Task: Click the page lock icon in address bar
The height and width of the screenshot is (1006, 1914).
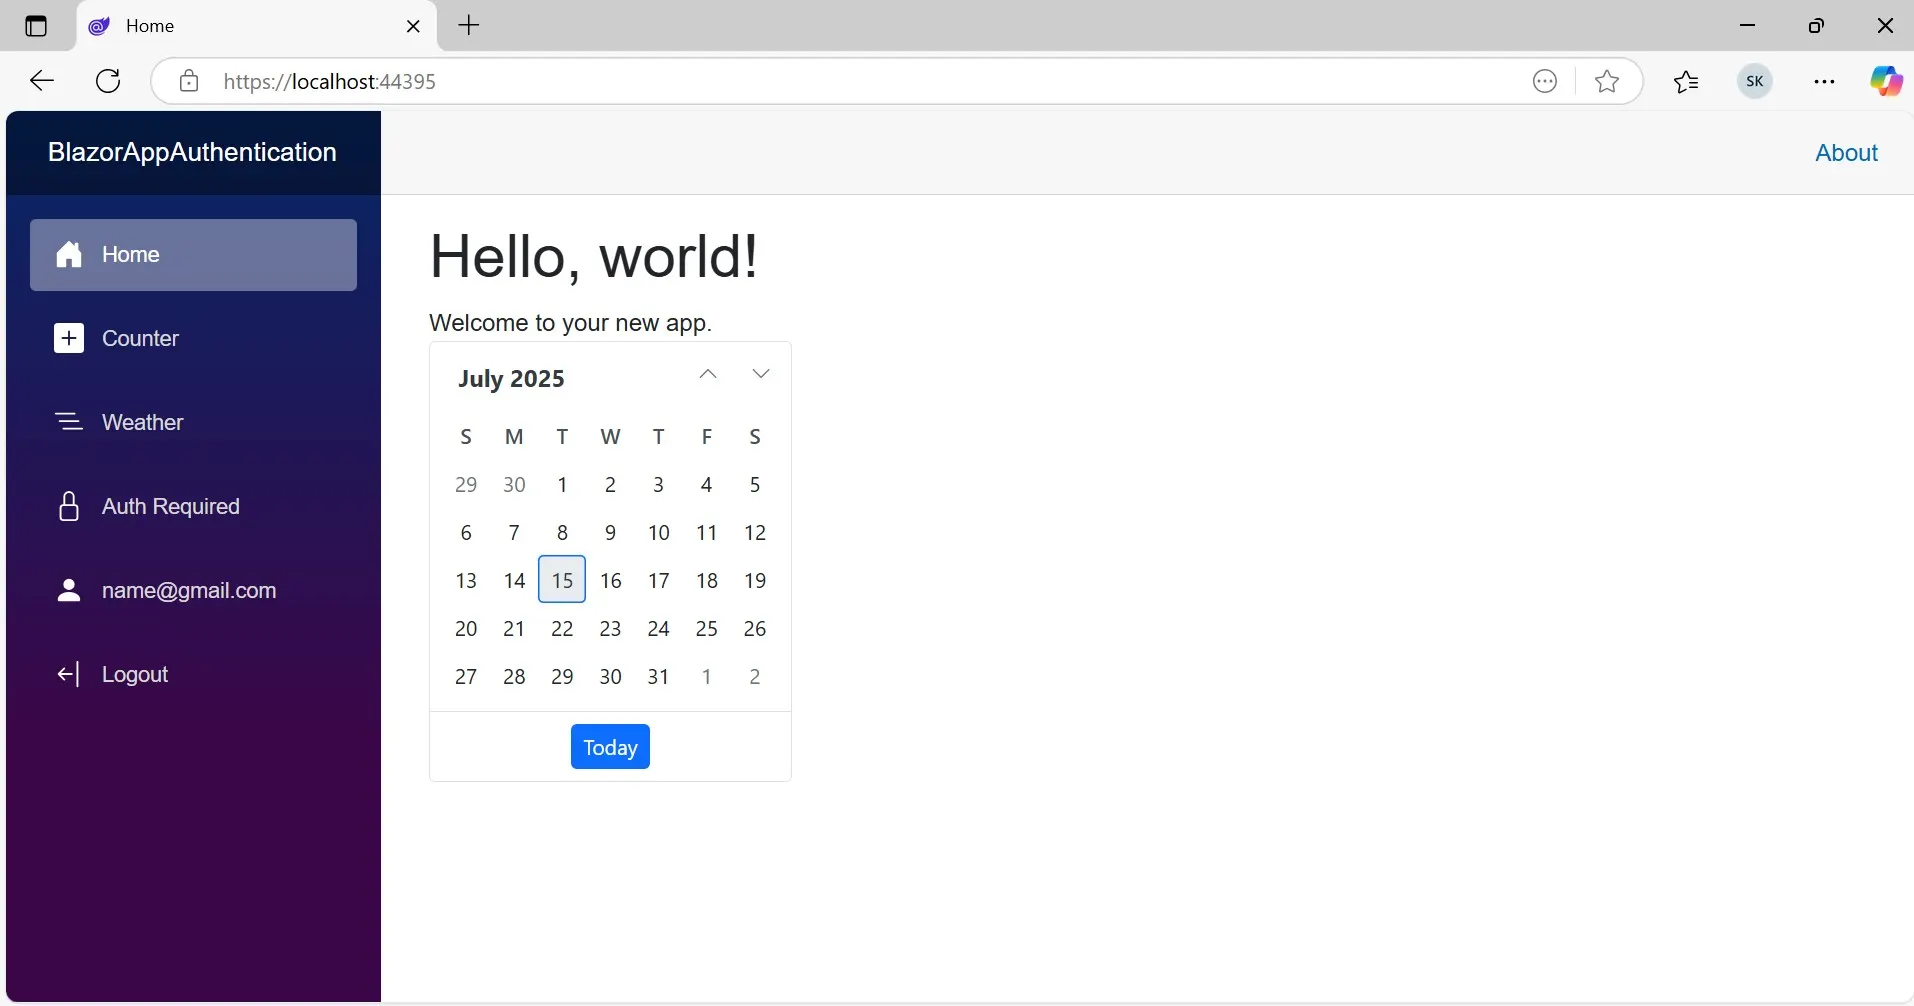Action: [187, 81]
